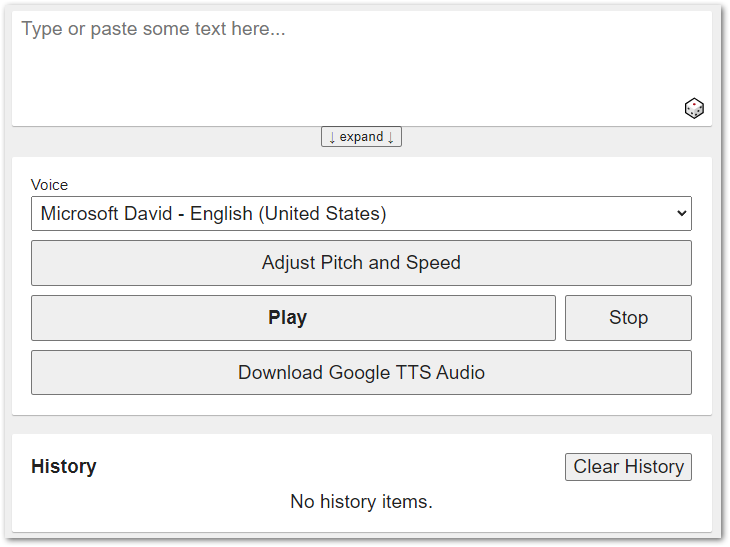Click the 'History' section heading
Screen dimensions: 730x547
[x=64, y=467]
